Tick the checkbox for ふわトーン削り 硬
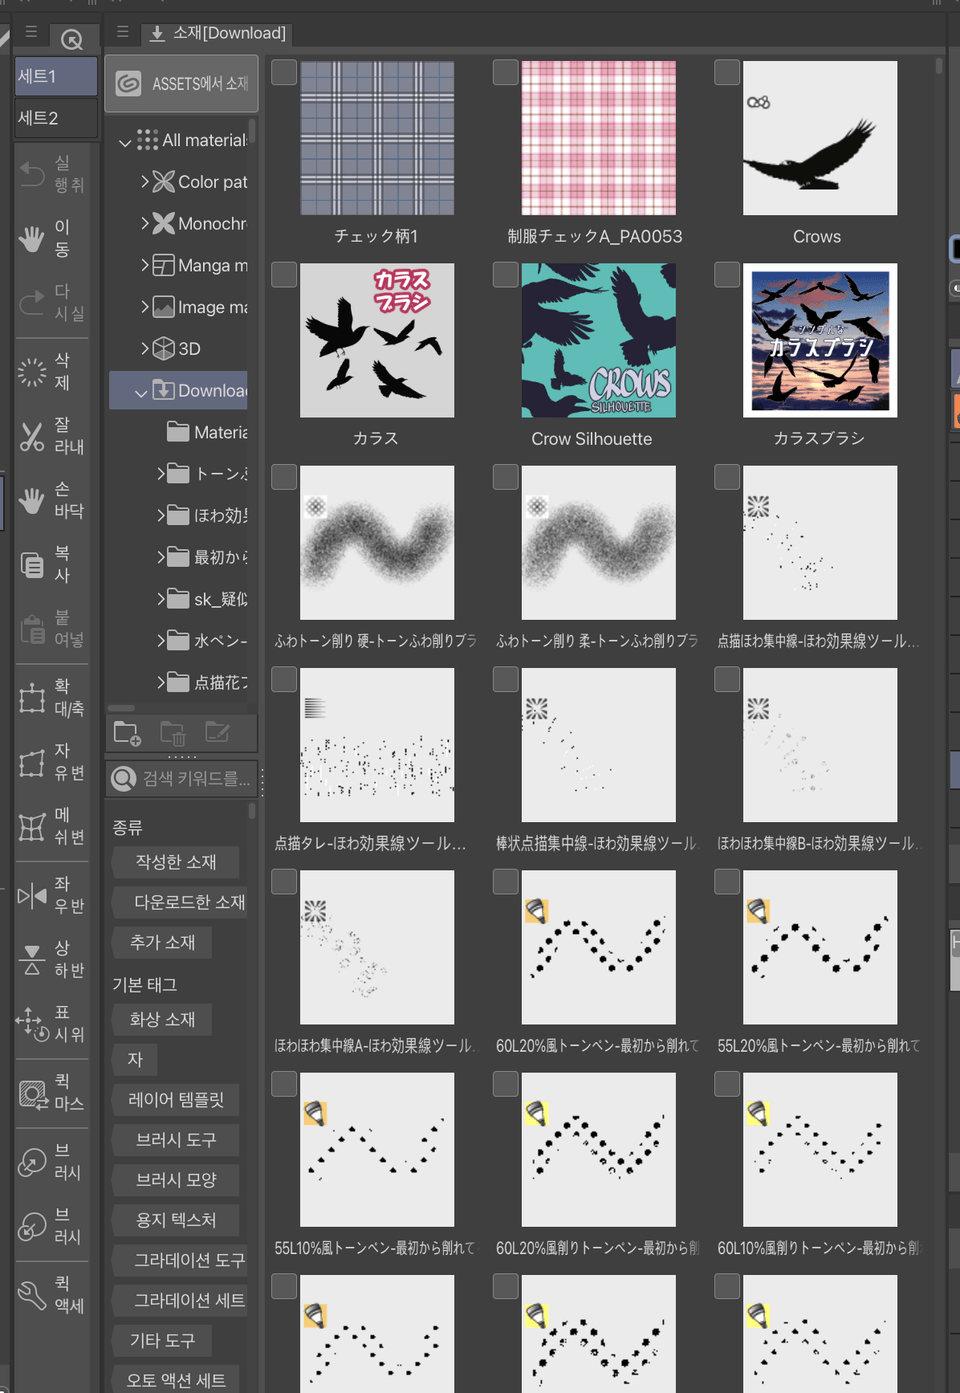The height and width of the screenshot is (1393, 960). (x=284, y=476)
